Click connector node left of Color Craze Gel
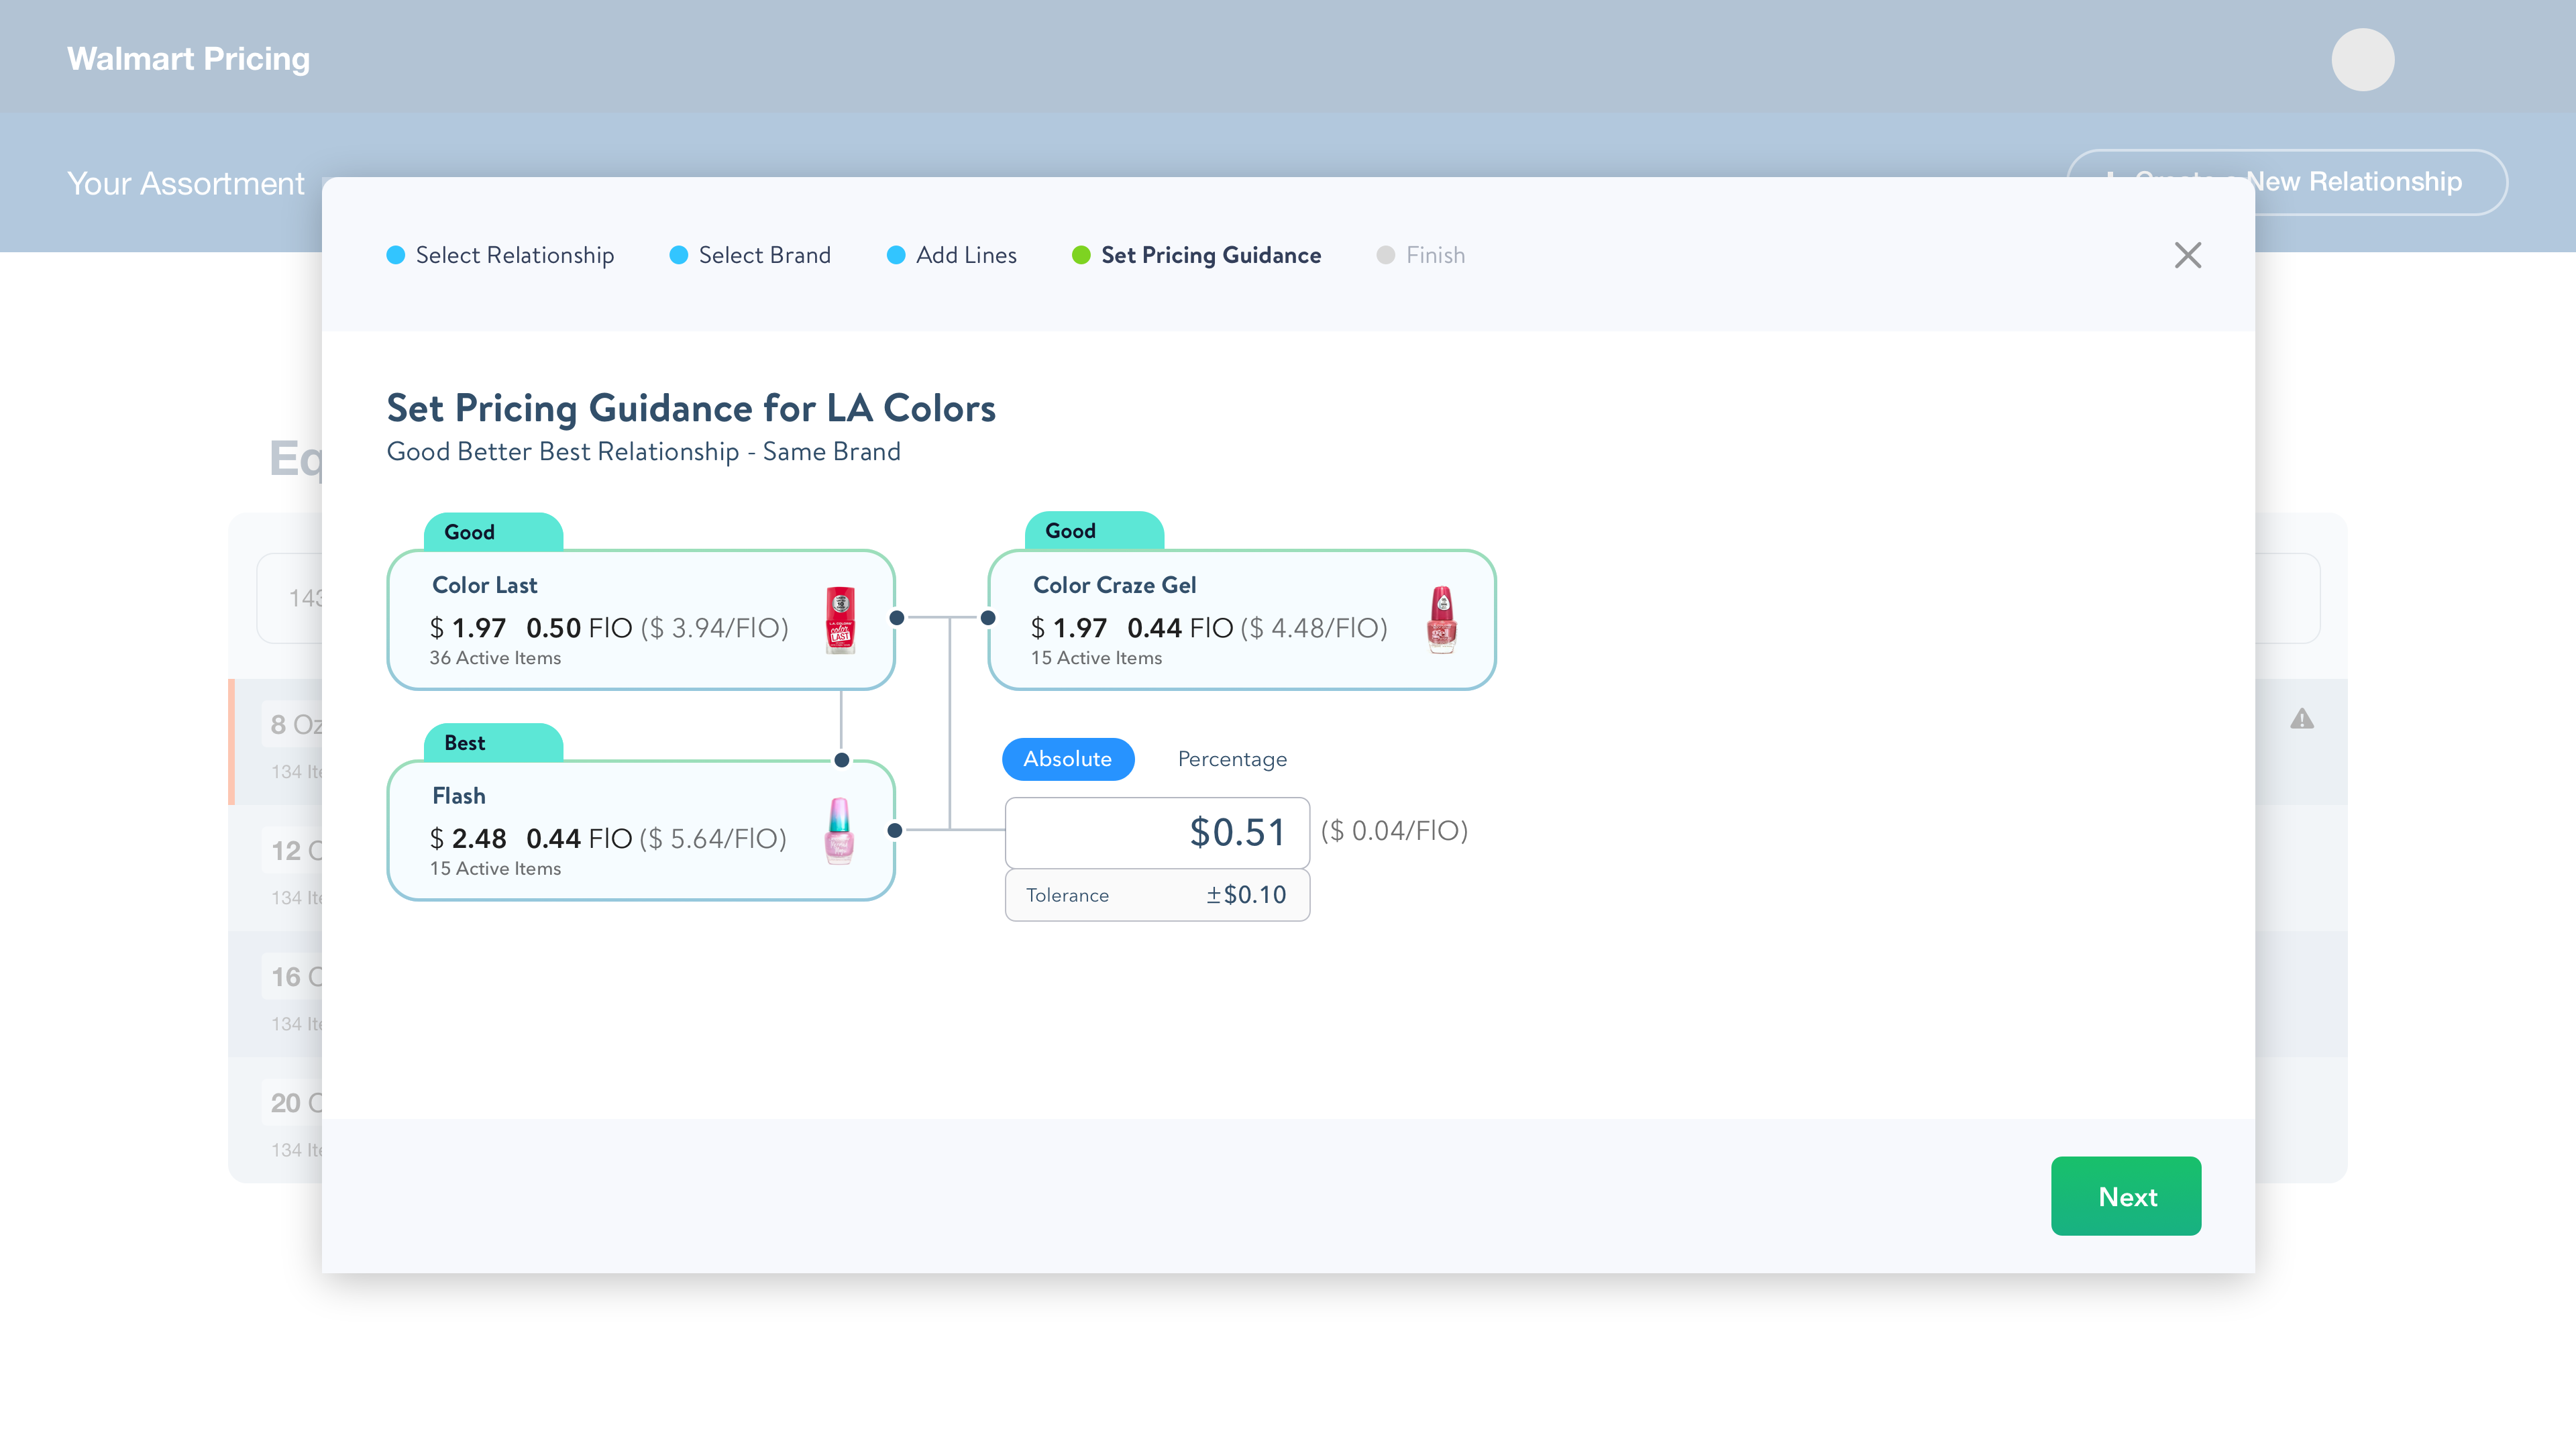Viewport: 2576px width, 1449px height. pyautogui.click(x=988, y=618)
